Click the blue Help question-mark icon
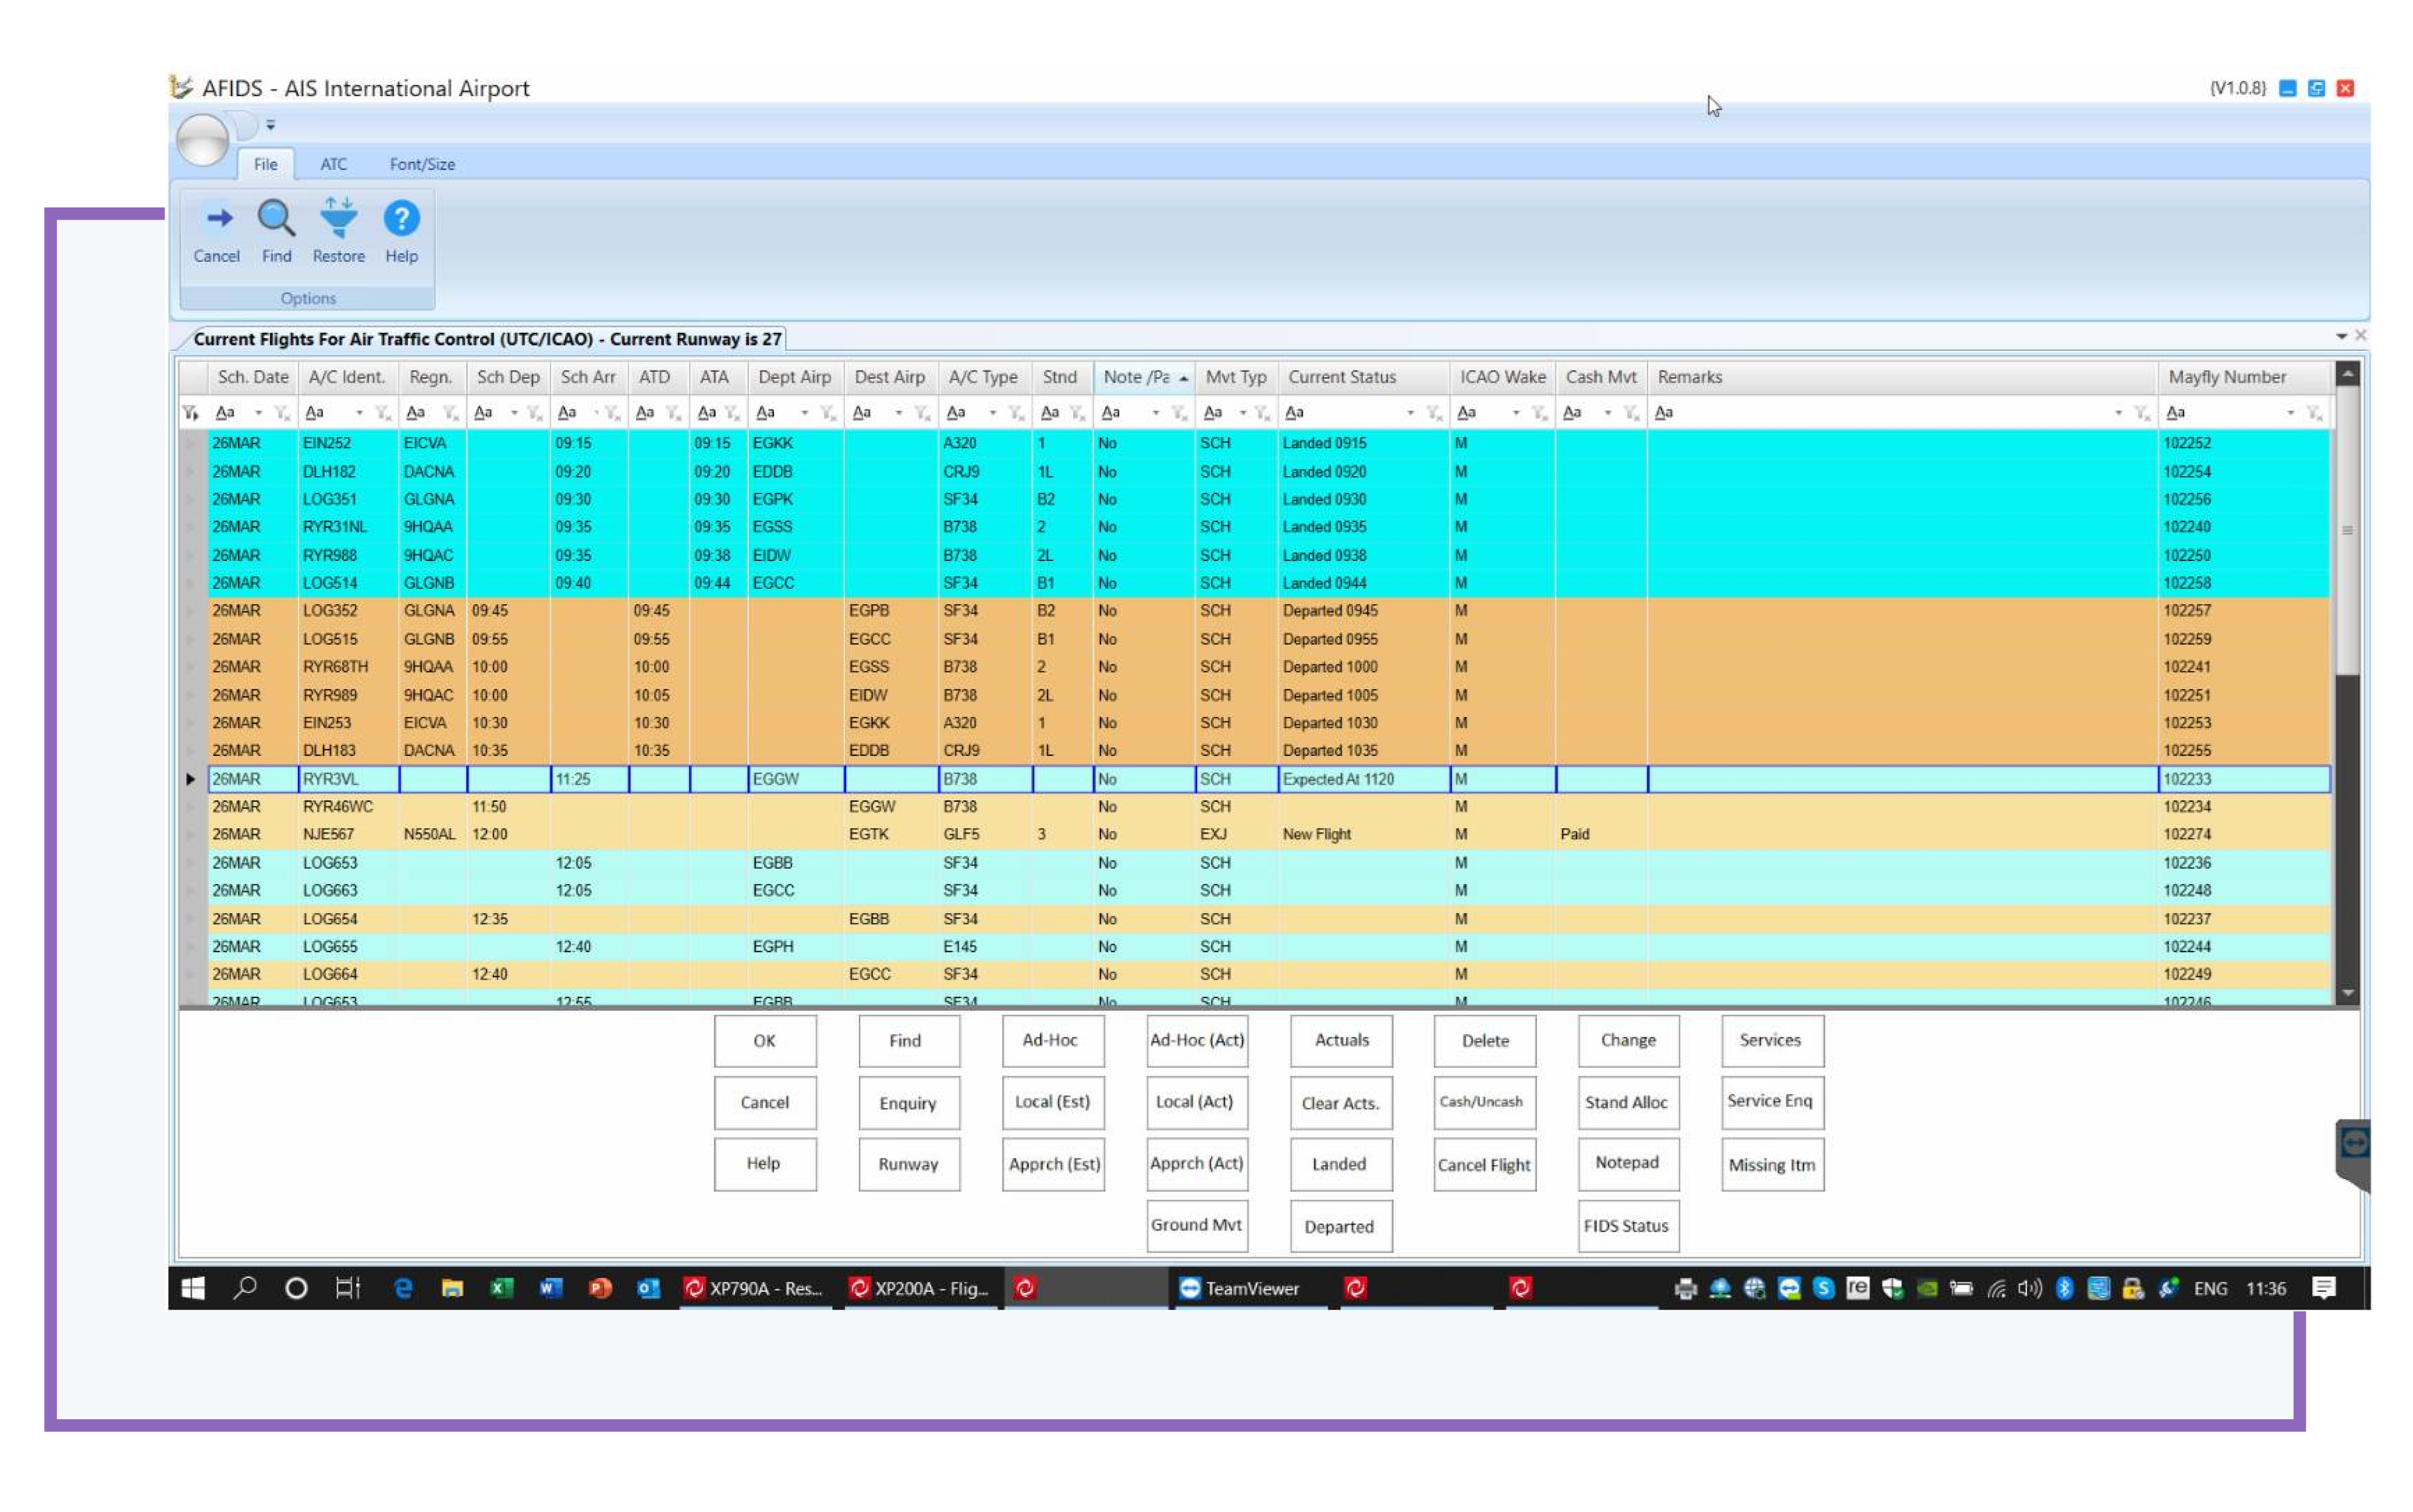 pos(401,218)
